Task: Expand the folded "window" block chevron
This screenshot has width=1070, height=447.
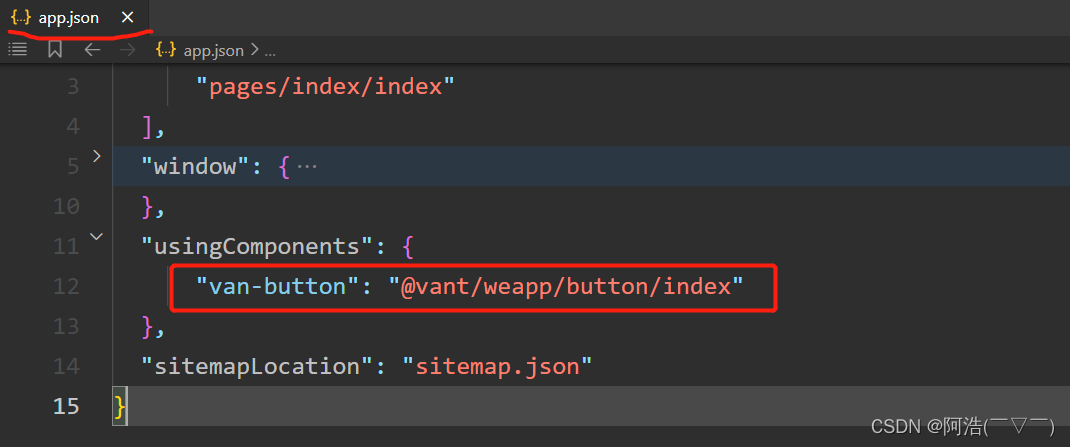Action: (96, 155)
